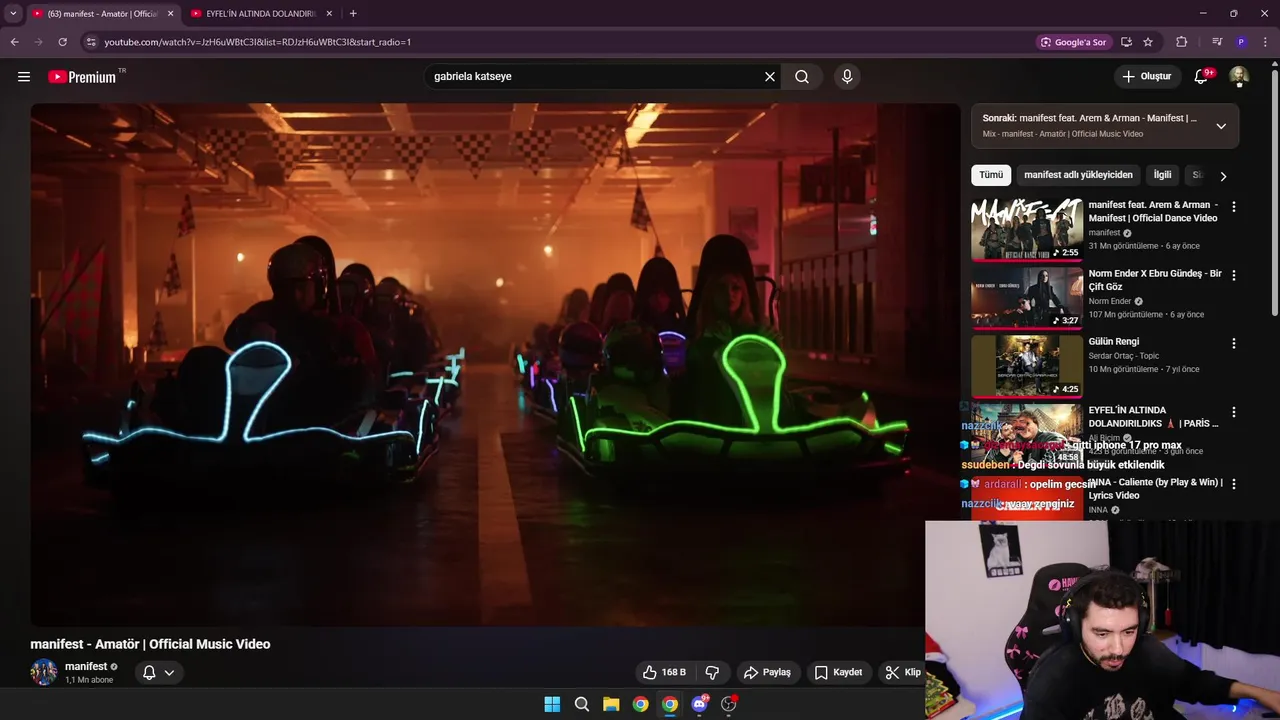The width and height of the screenshot is (1280, 720).
Task: Open File Explorer from the taskbar
Action: point(611,704)
